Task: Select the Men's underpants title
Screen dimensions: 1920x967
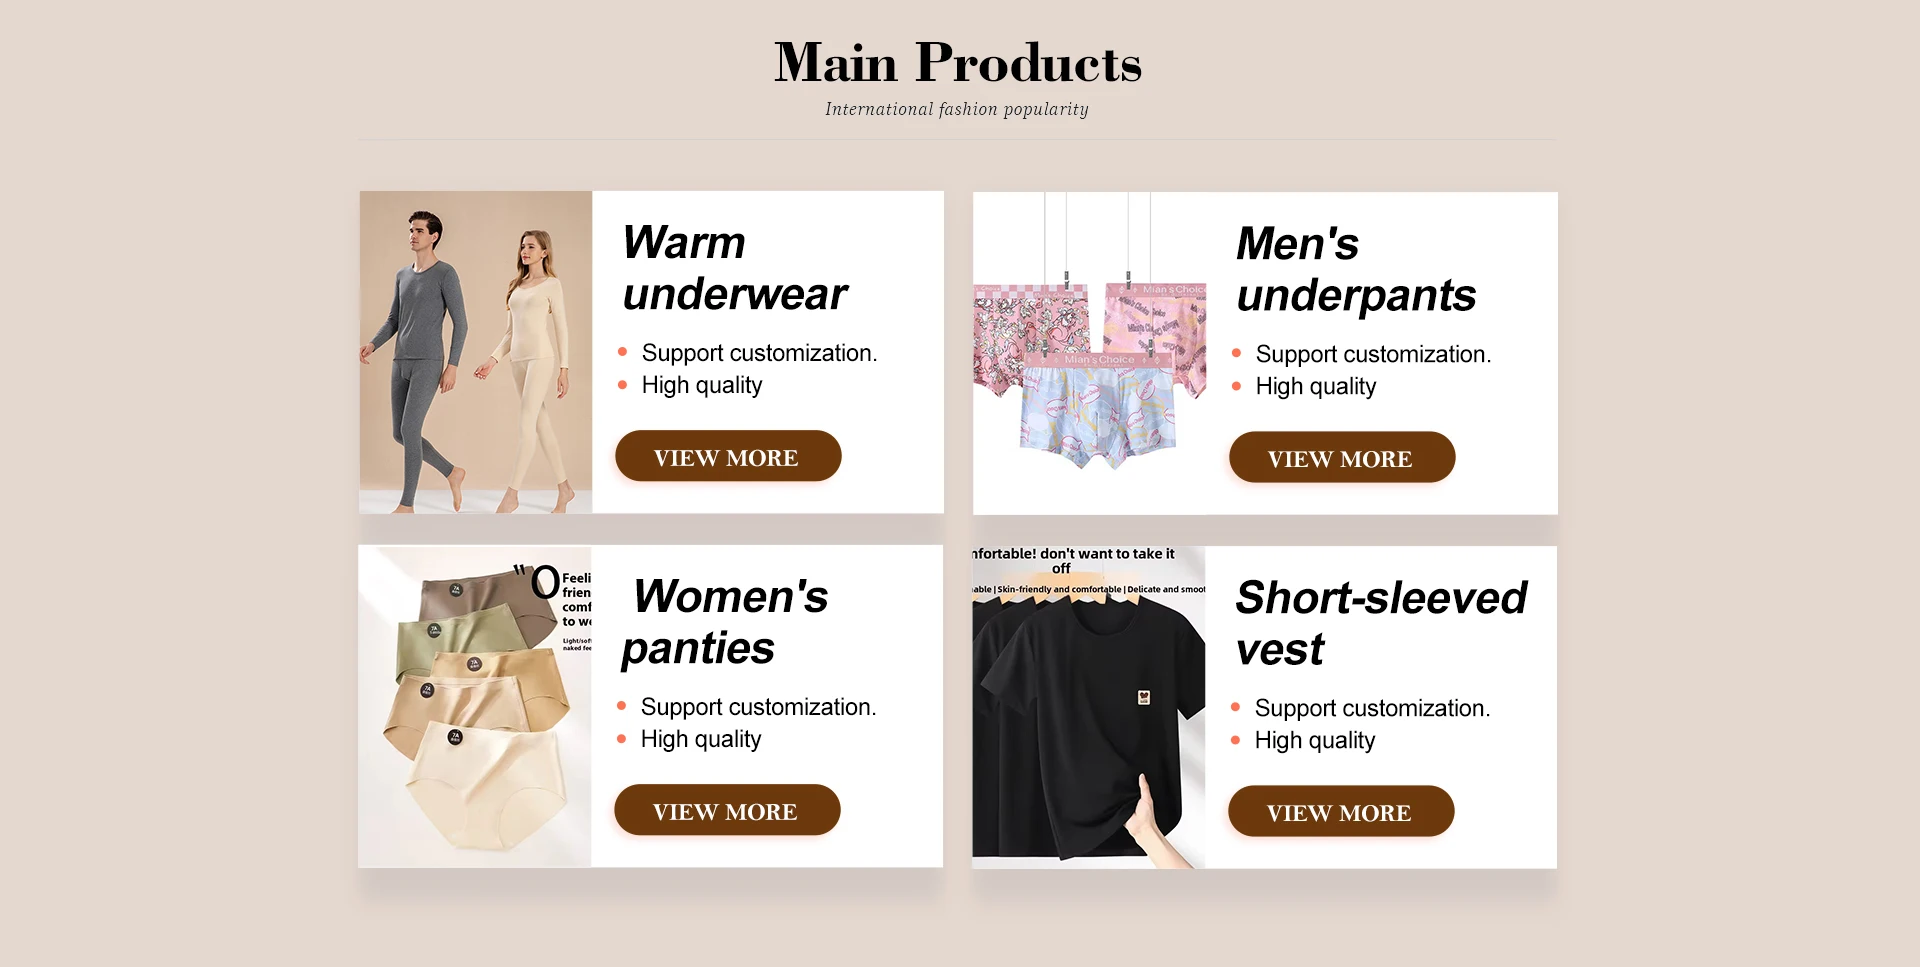Action: coord(1356,269)
